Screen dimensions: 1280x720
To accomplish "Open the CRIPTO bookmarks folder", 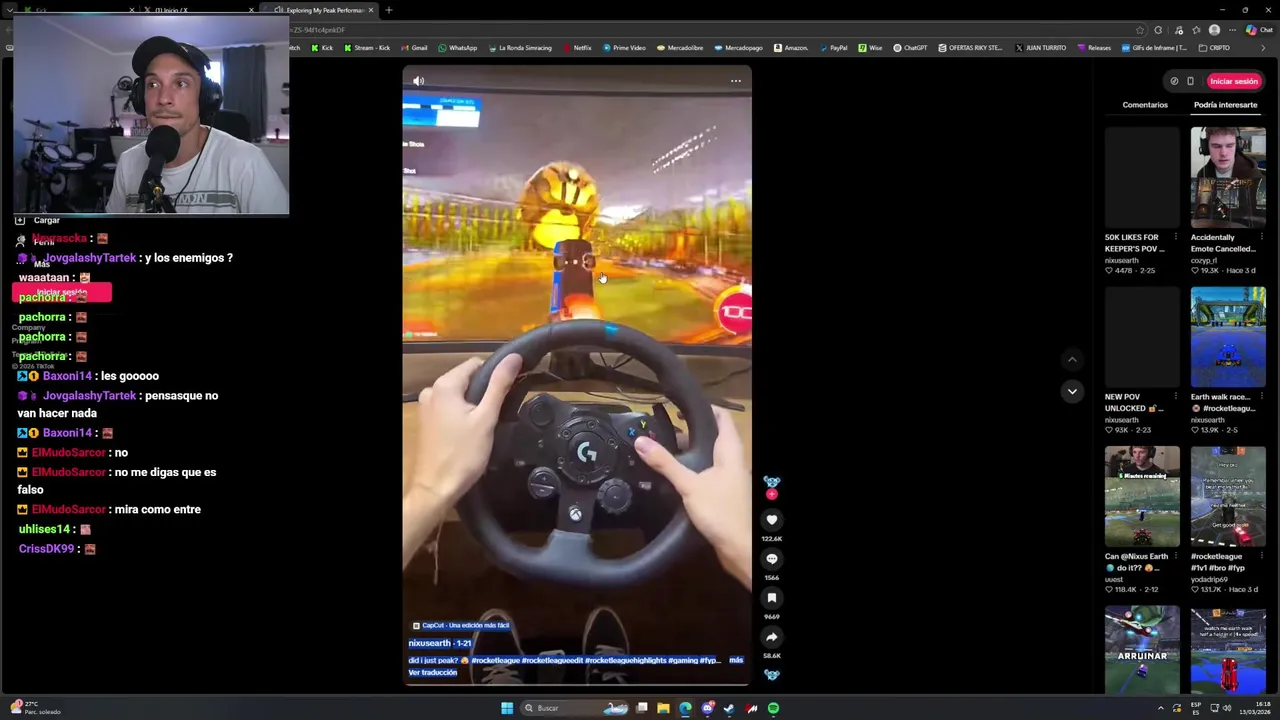I will [1215, 48].
